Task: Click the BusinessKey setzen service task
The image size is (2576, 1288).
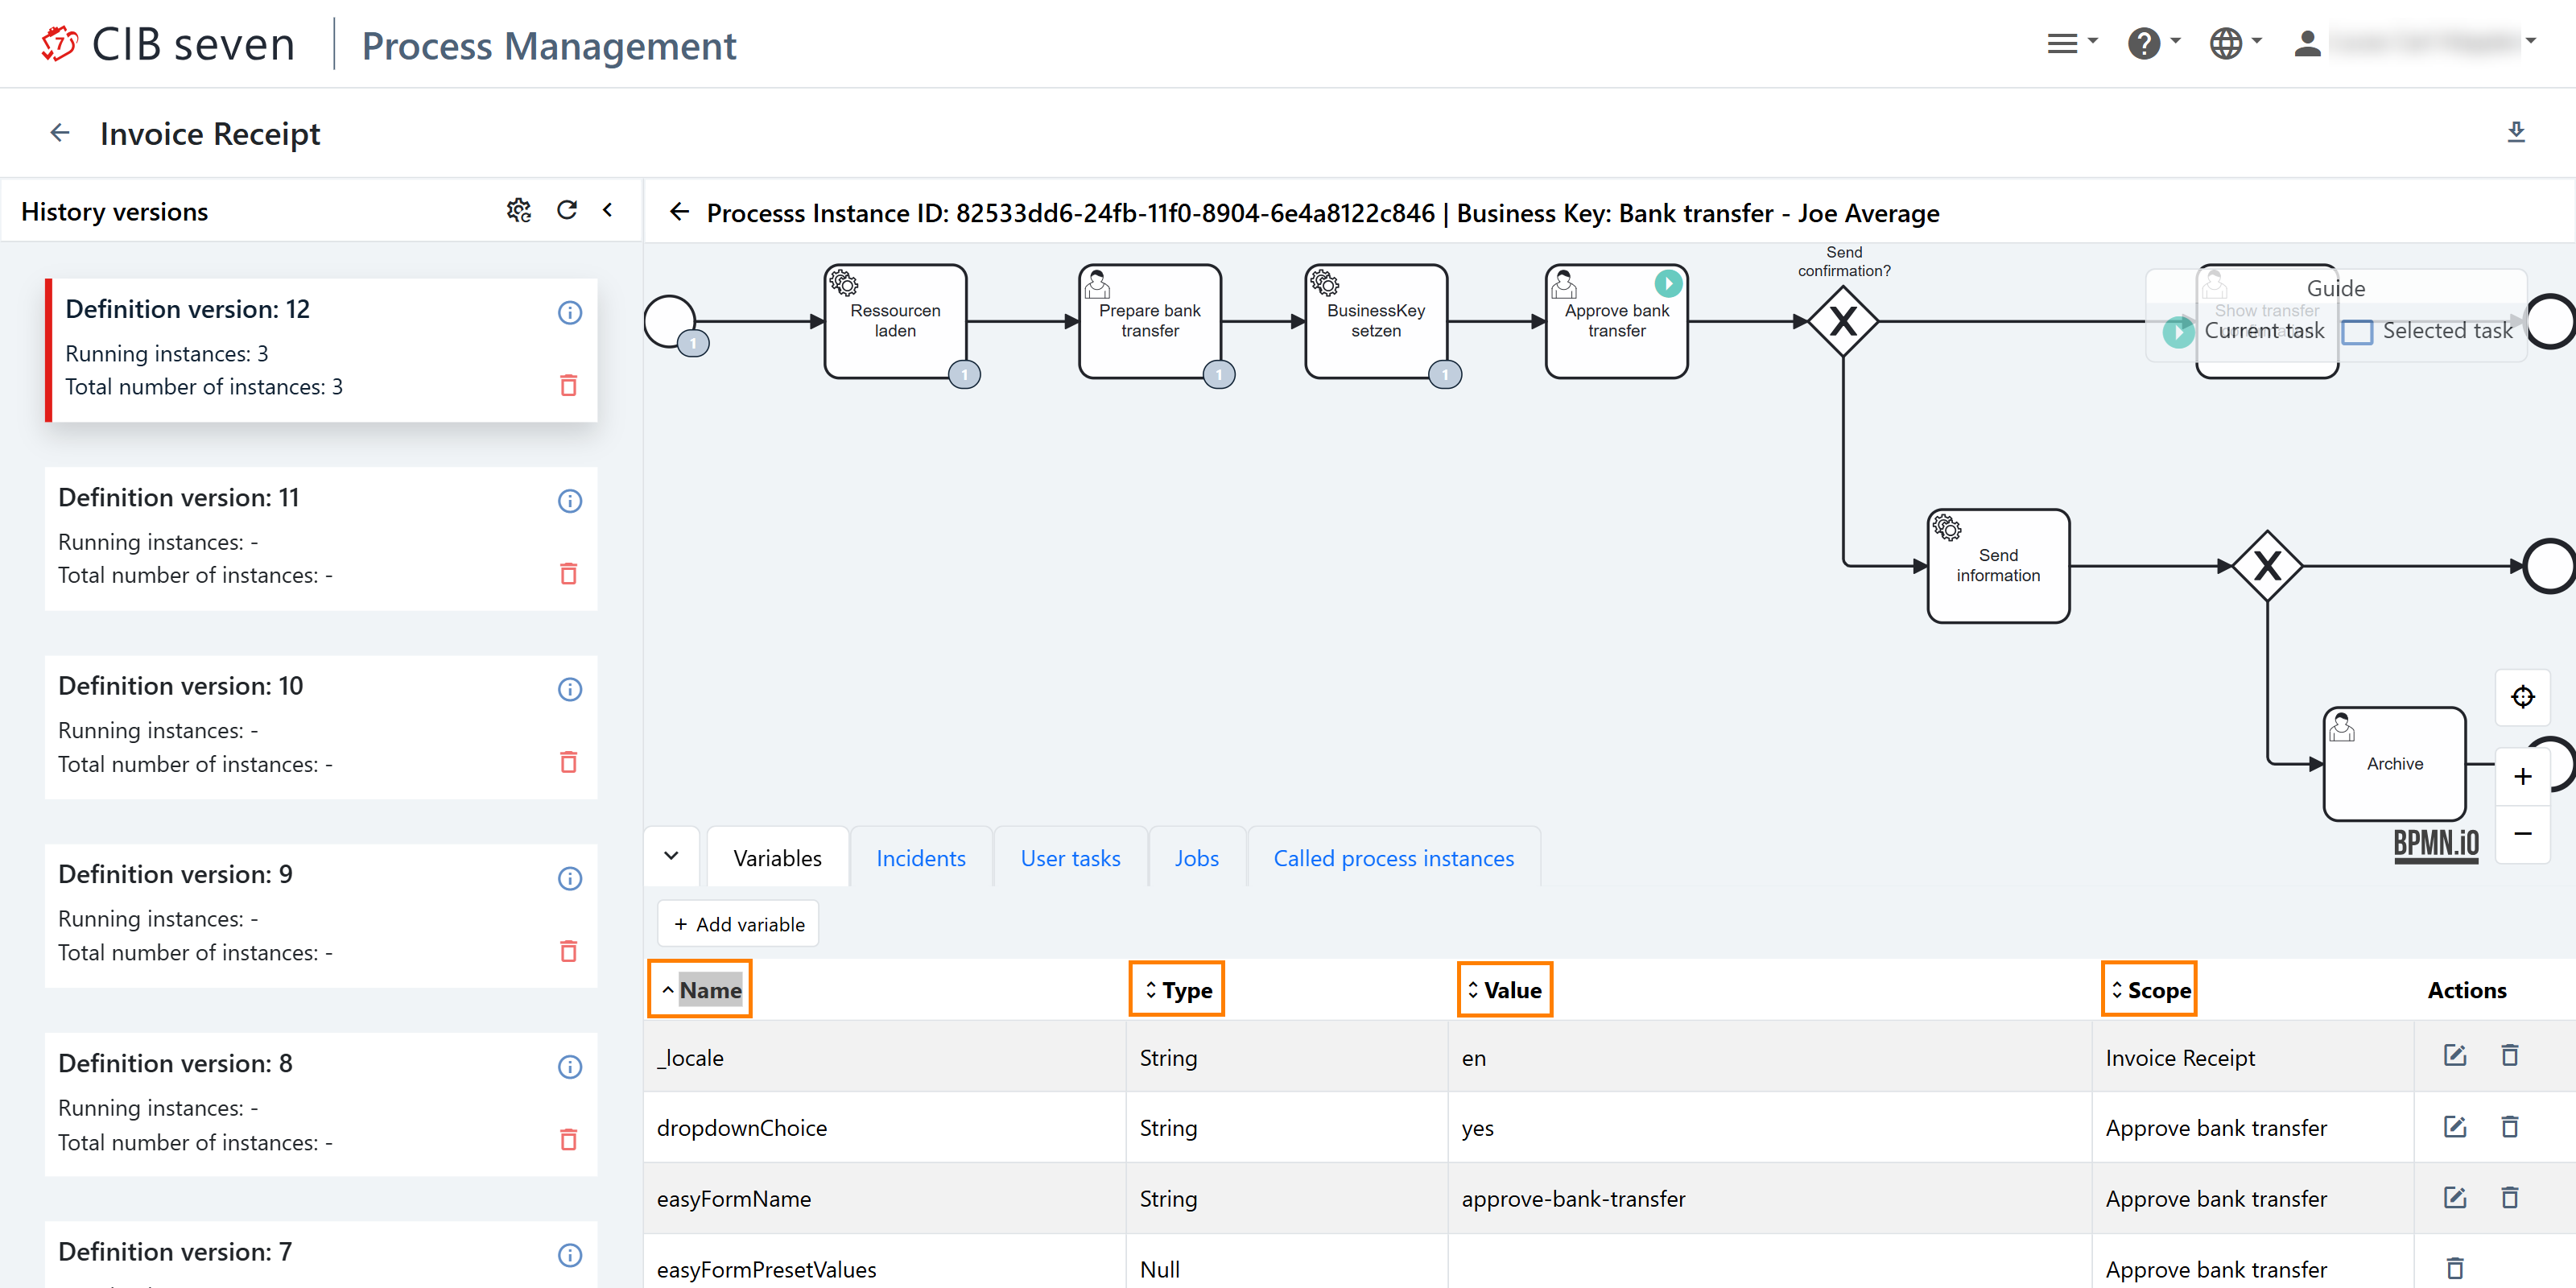Action: (x=1376, y=321)
